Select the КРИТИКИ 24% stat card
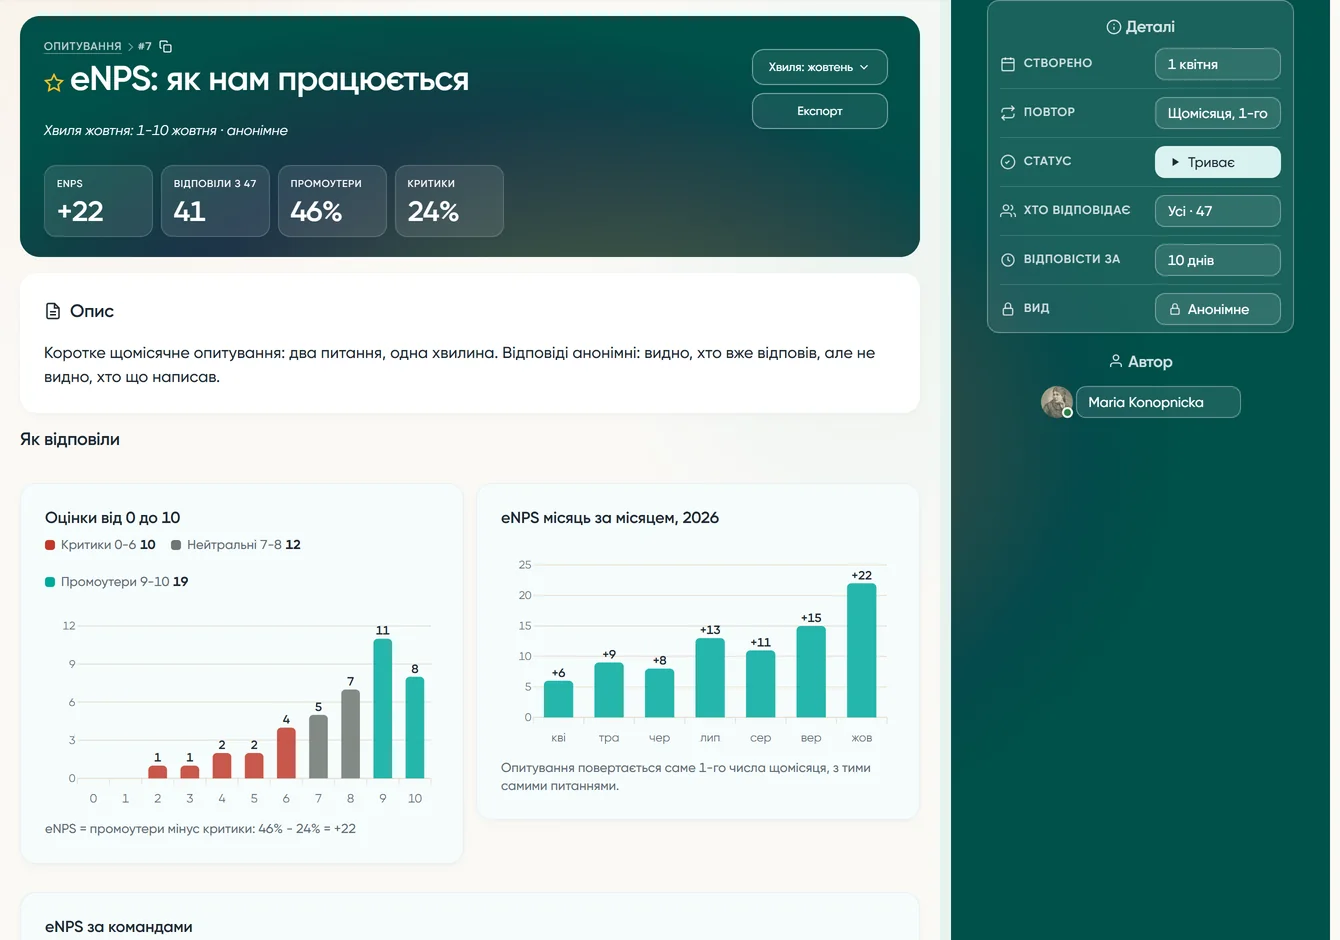1340x940 pixels. click(x=449, y=201)
